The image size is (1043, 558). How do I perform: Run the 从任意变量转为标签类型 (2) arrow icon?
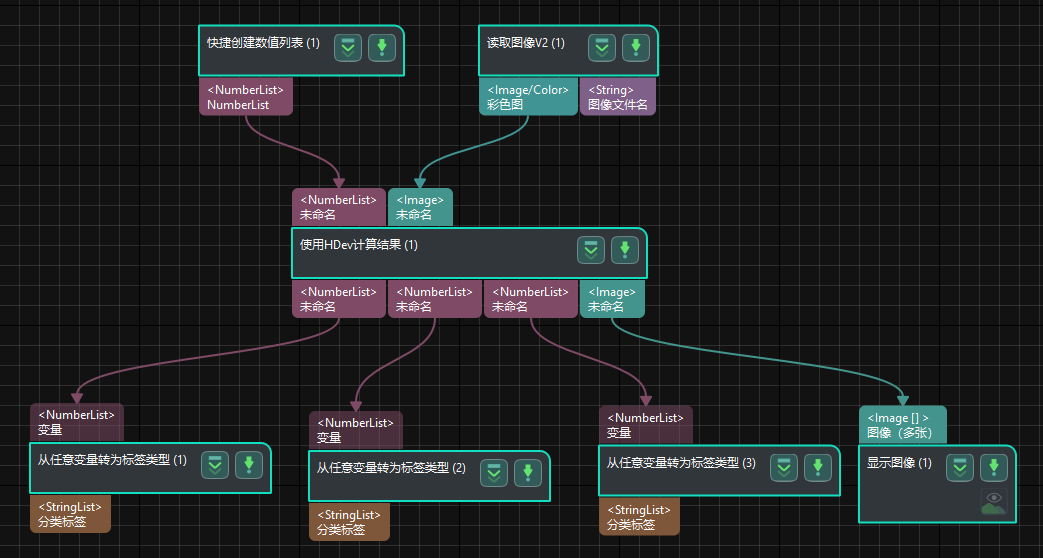(528, 473)
